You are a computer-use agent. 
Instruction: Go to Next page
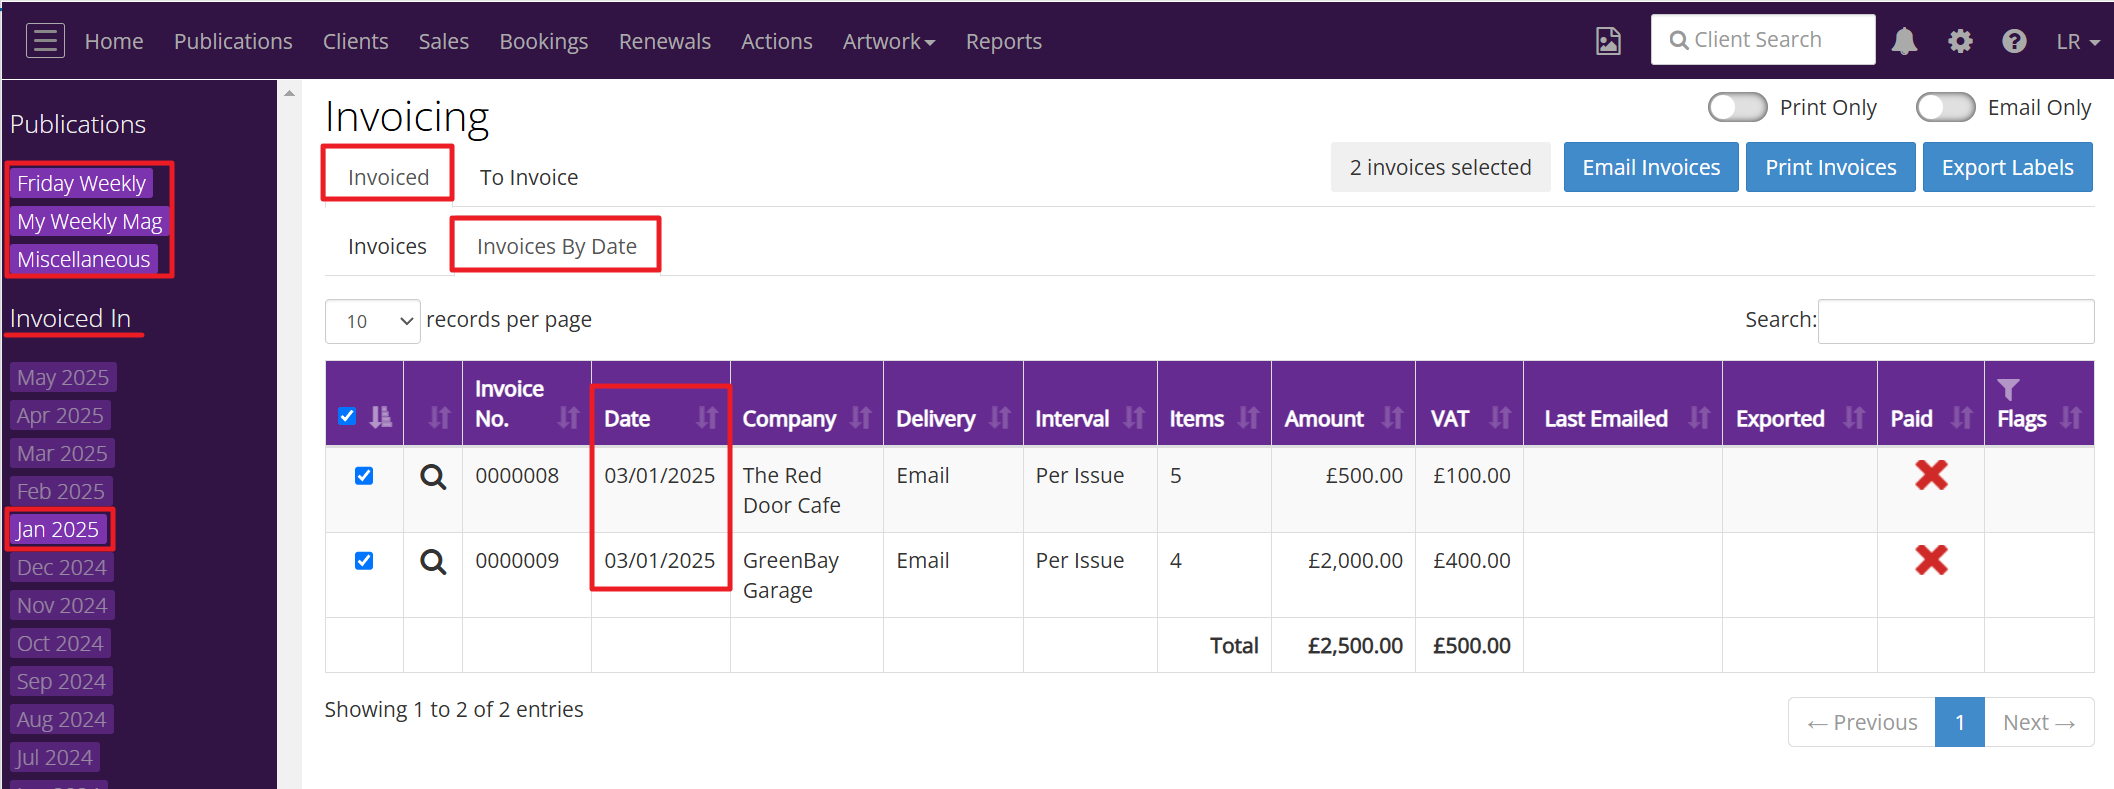(x=2039, y=722)
